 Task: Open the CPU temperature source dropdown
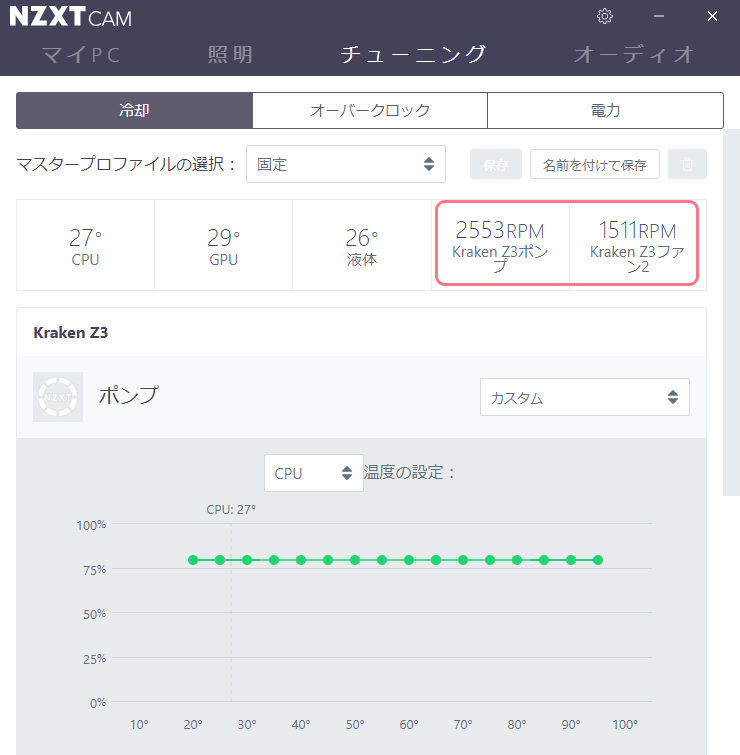[x=313, y=473]
